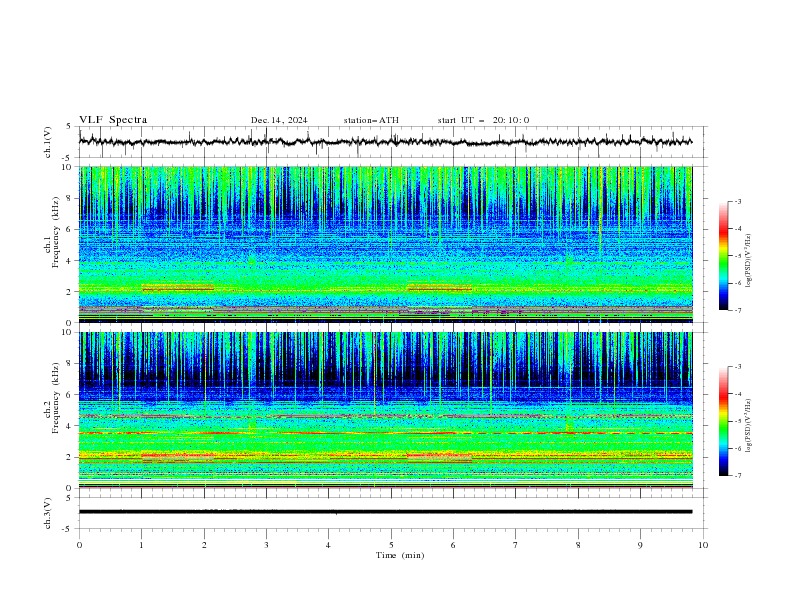792x612 pixels.
Task: Click the ch.2 spectrogram color bar
Action: tap(723, 421)
